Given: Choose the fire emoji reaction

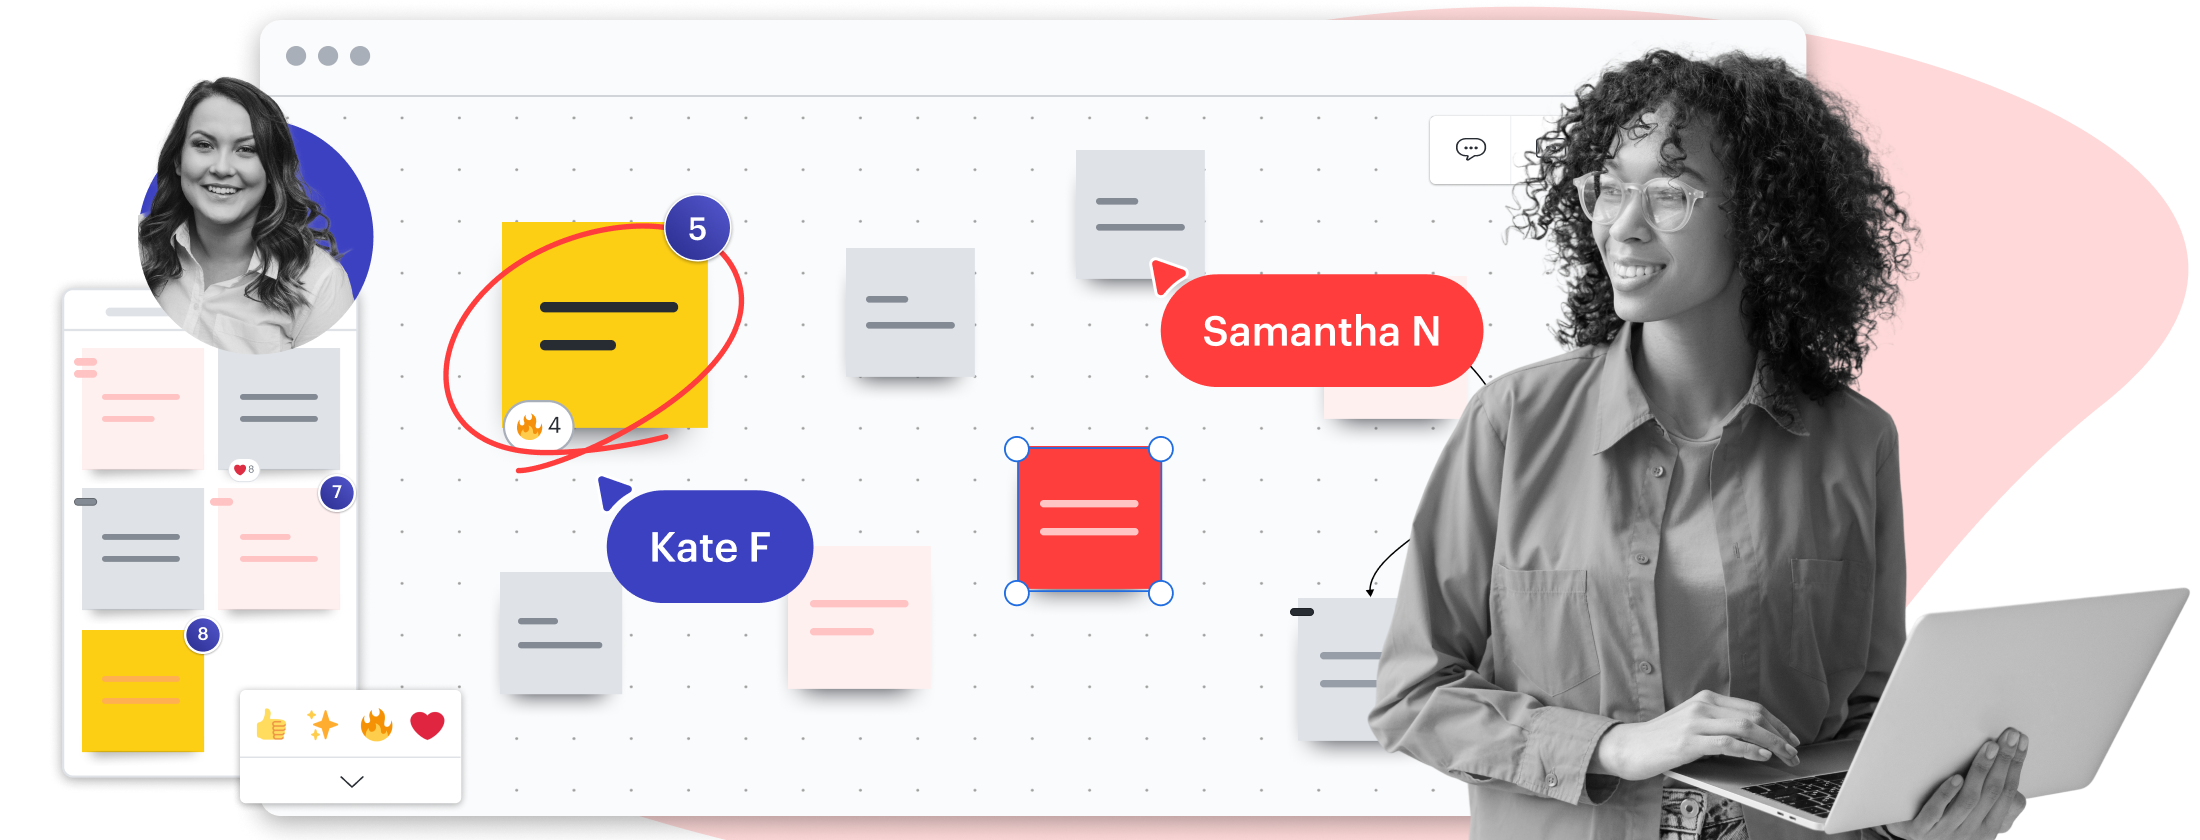Looking at the screenshot, I should tap(376, 725).
